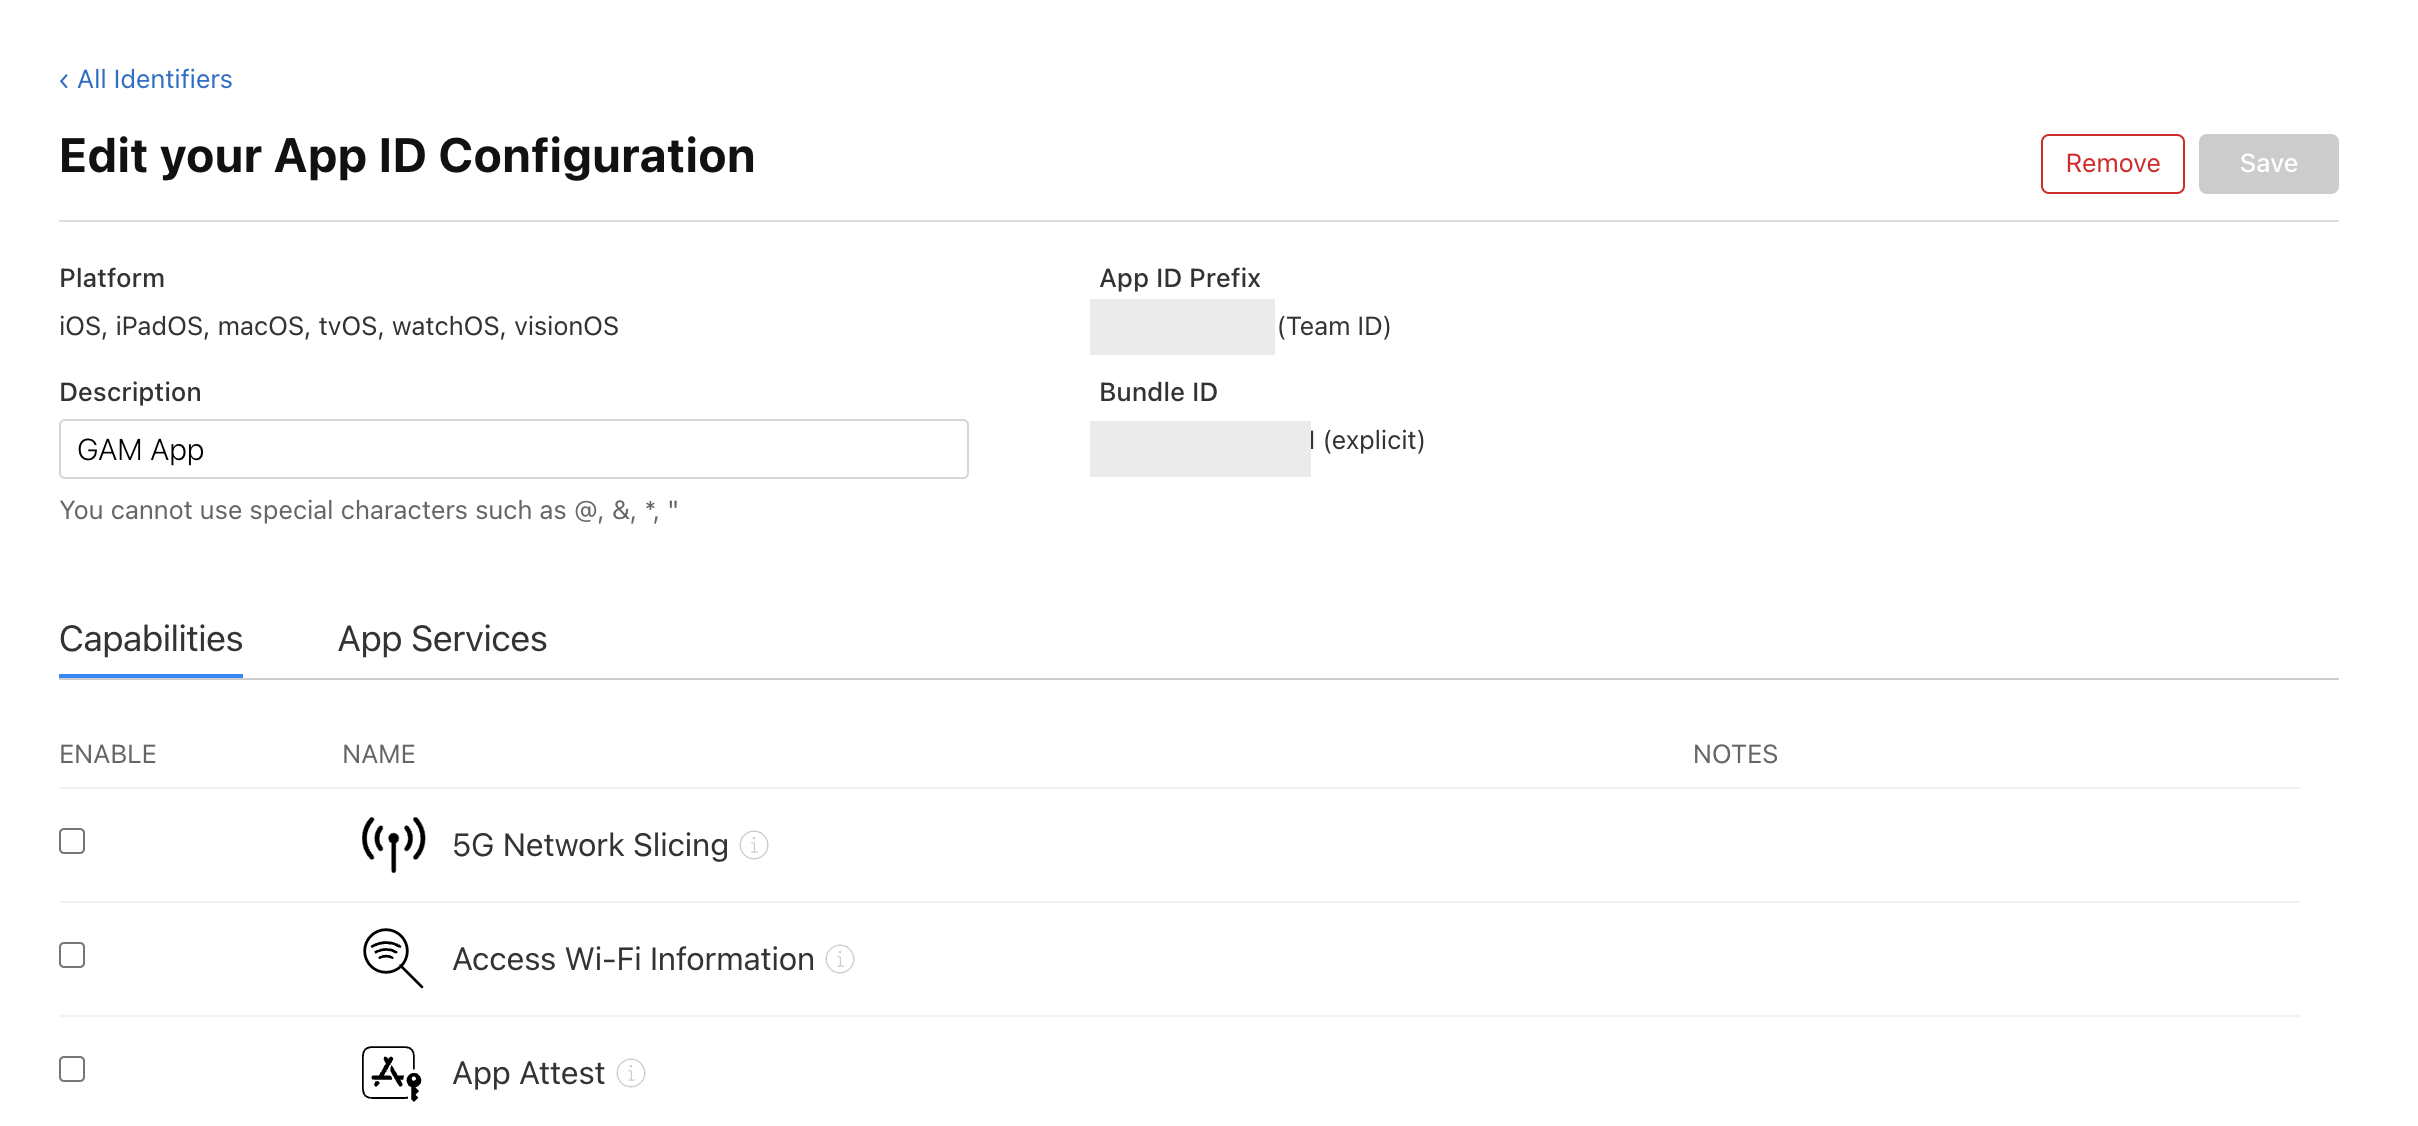Screen dimensions: 2418x1126
Task: Click the App Attest key icon
Action: point(391,1073)
